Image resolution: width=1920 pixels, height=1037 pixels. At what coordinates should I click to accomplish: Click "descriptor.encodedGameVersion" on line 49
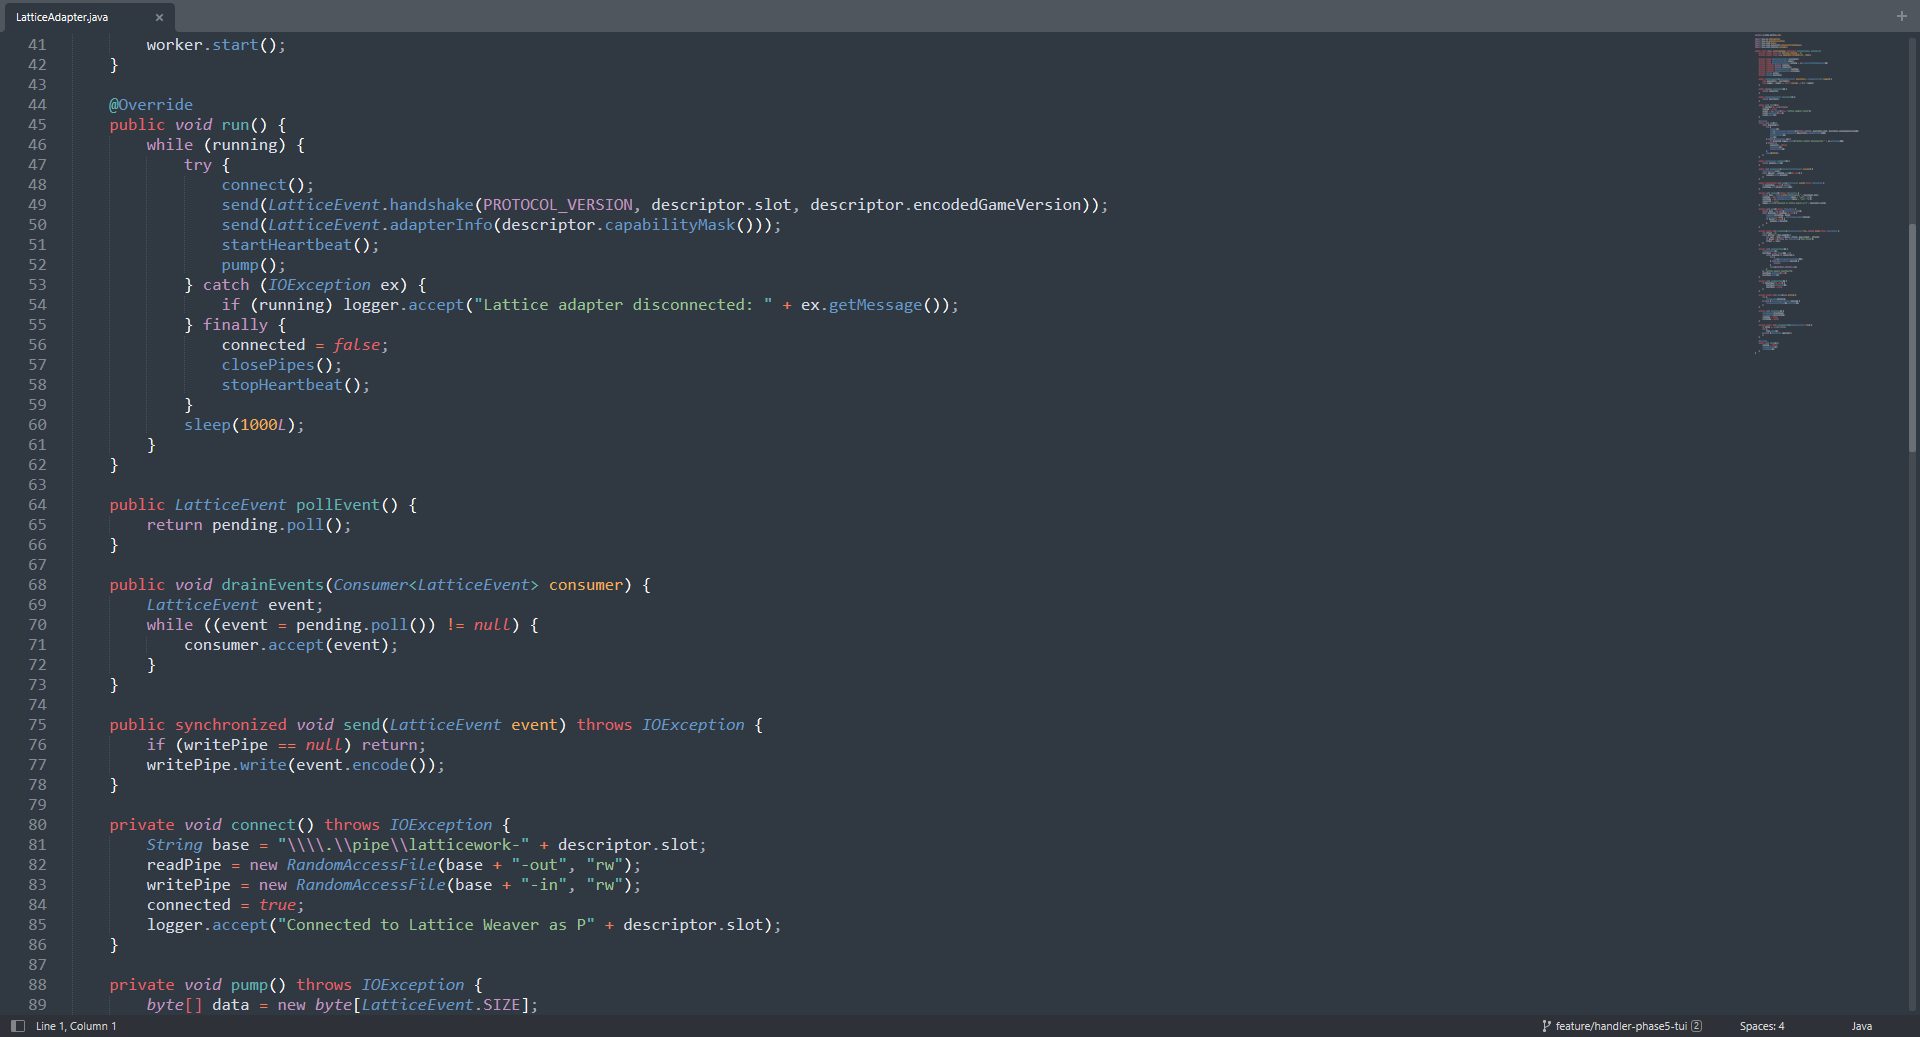pos(946,205)
